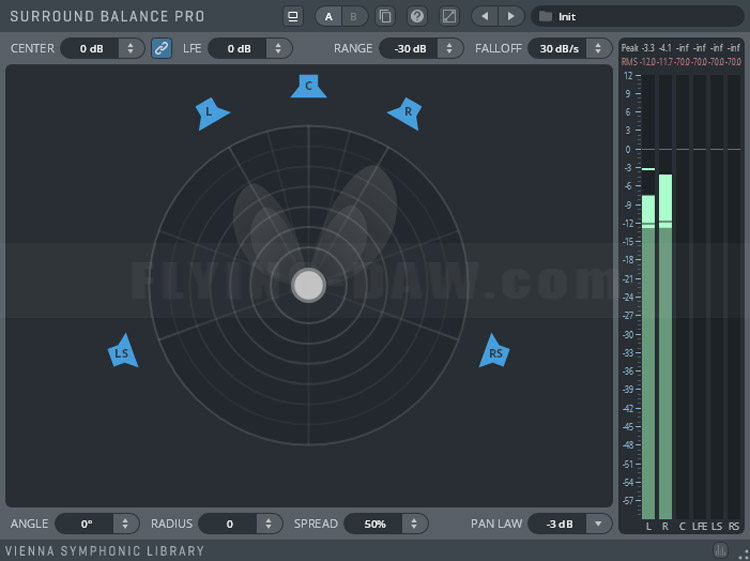Adjust RANGE stepper arrows
750x561 pixels.
tap(449, 49)
